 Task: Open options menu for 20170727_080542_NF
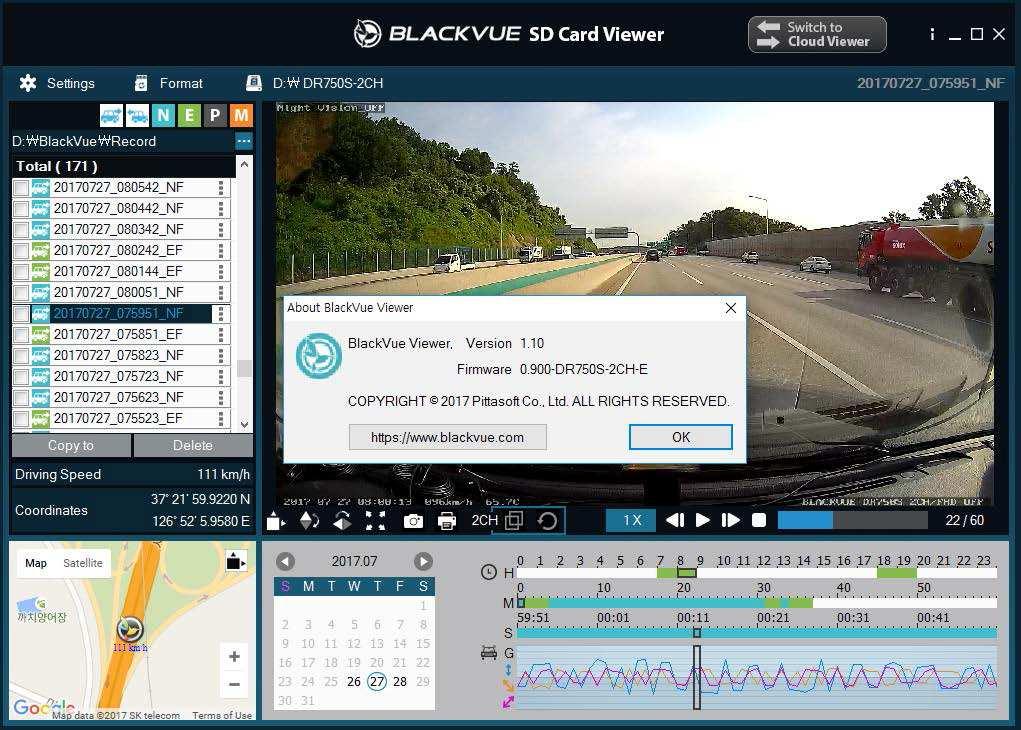coord(221,188)
